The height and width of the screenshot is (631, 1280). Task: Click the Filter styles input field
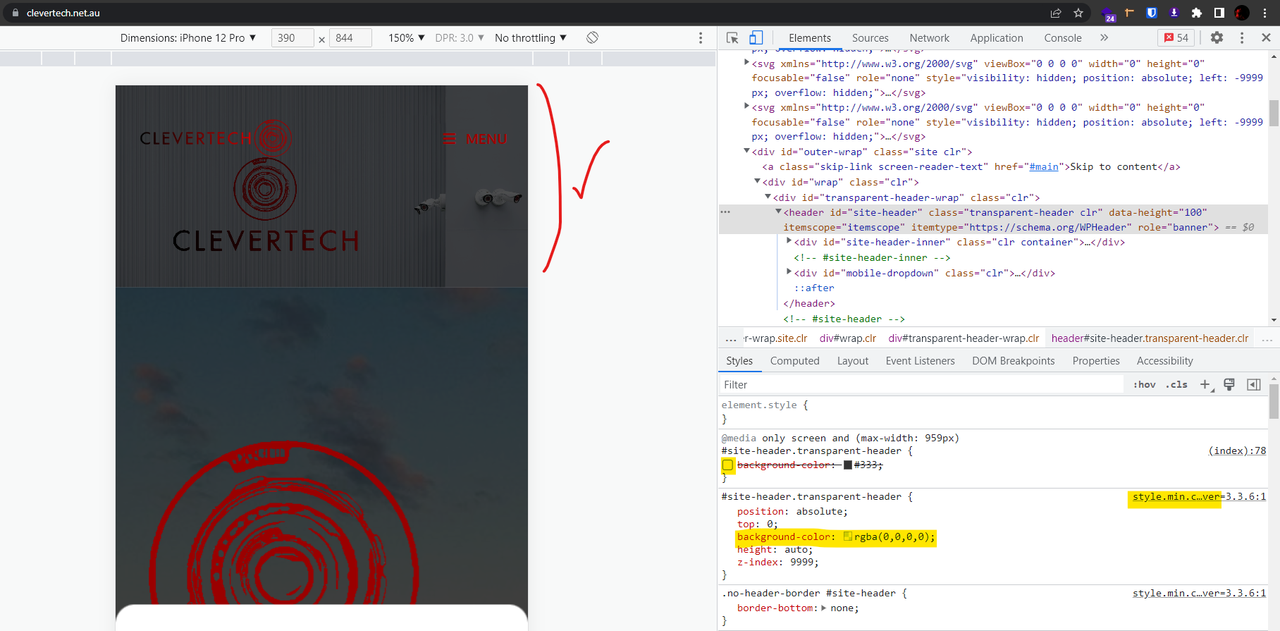coord(920,384)
